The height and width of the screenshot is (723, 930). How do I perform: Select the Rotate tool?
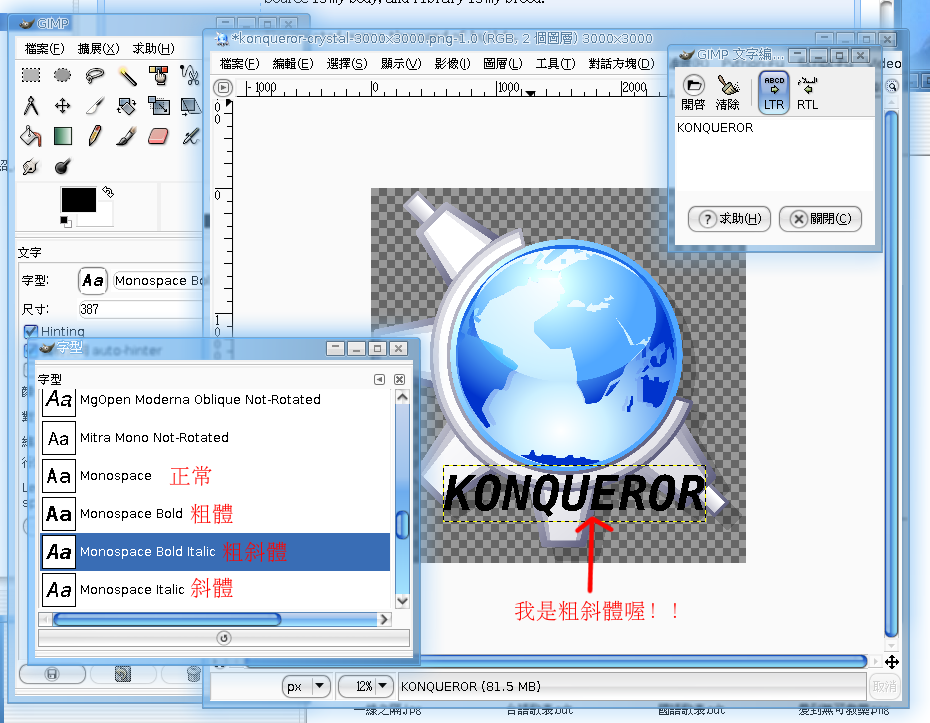pos(126,106)
